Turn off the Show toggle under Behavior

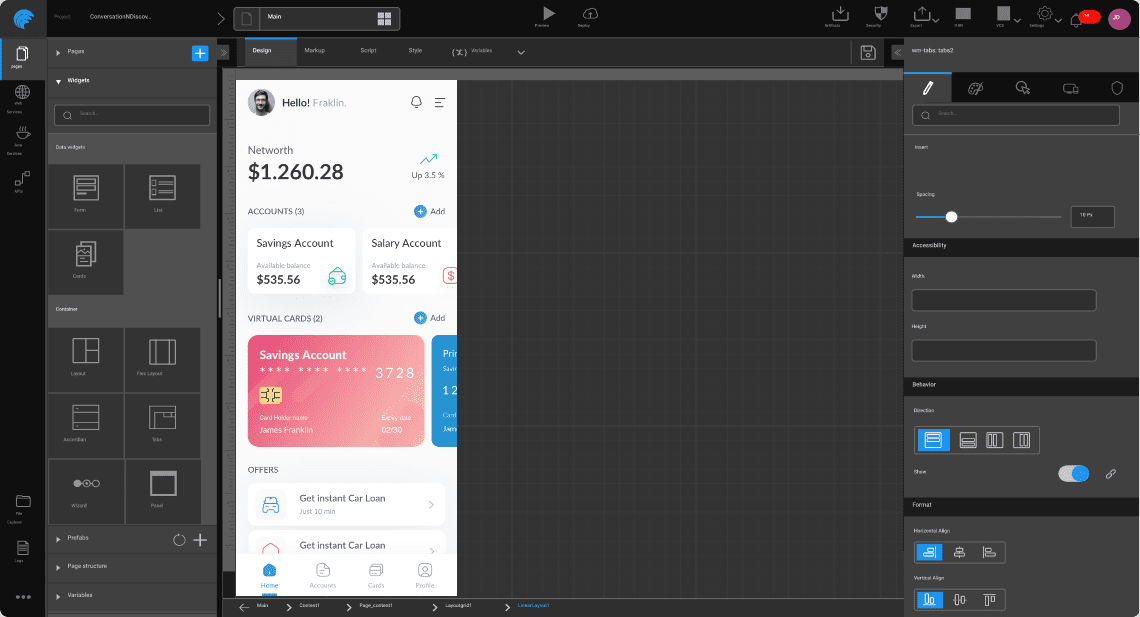(1073, 473)
